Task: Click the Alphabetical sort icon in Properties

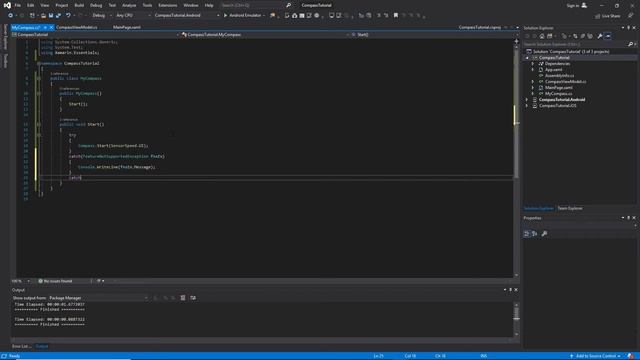Action: click(x=535, y=234)
